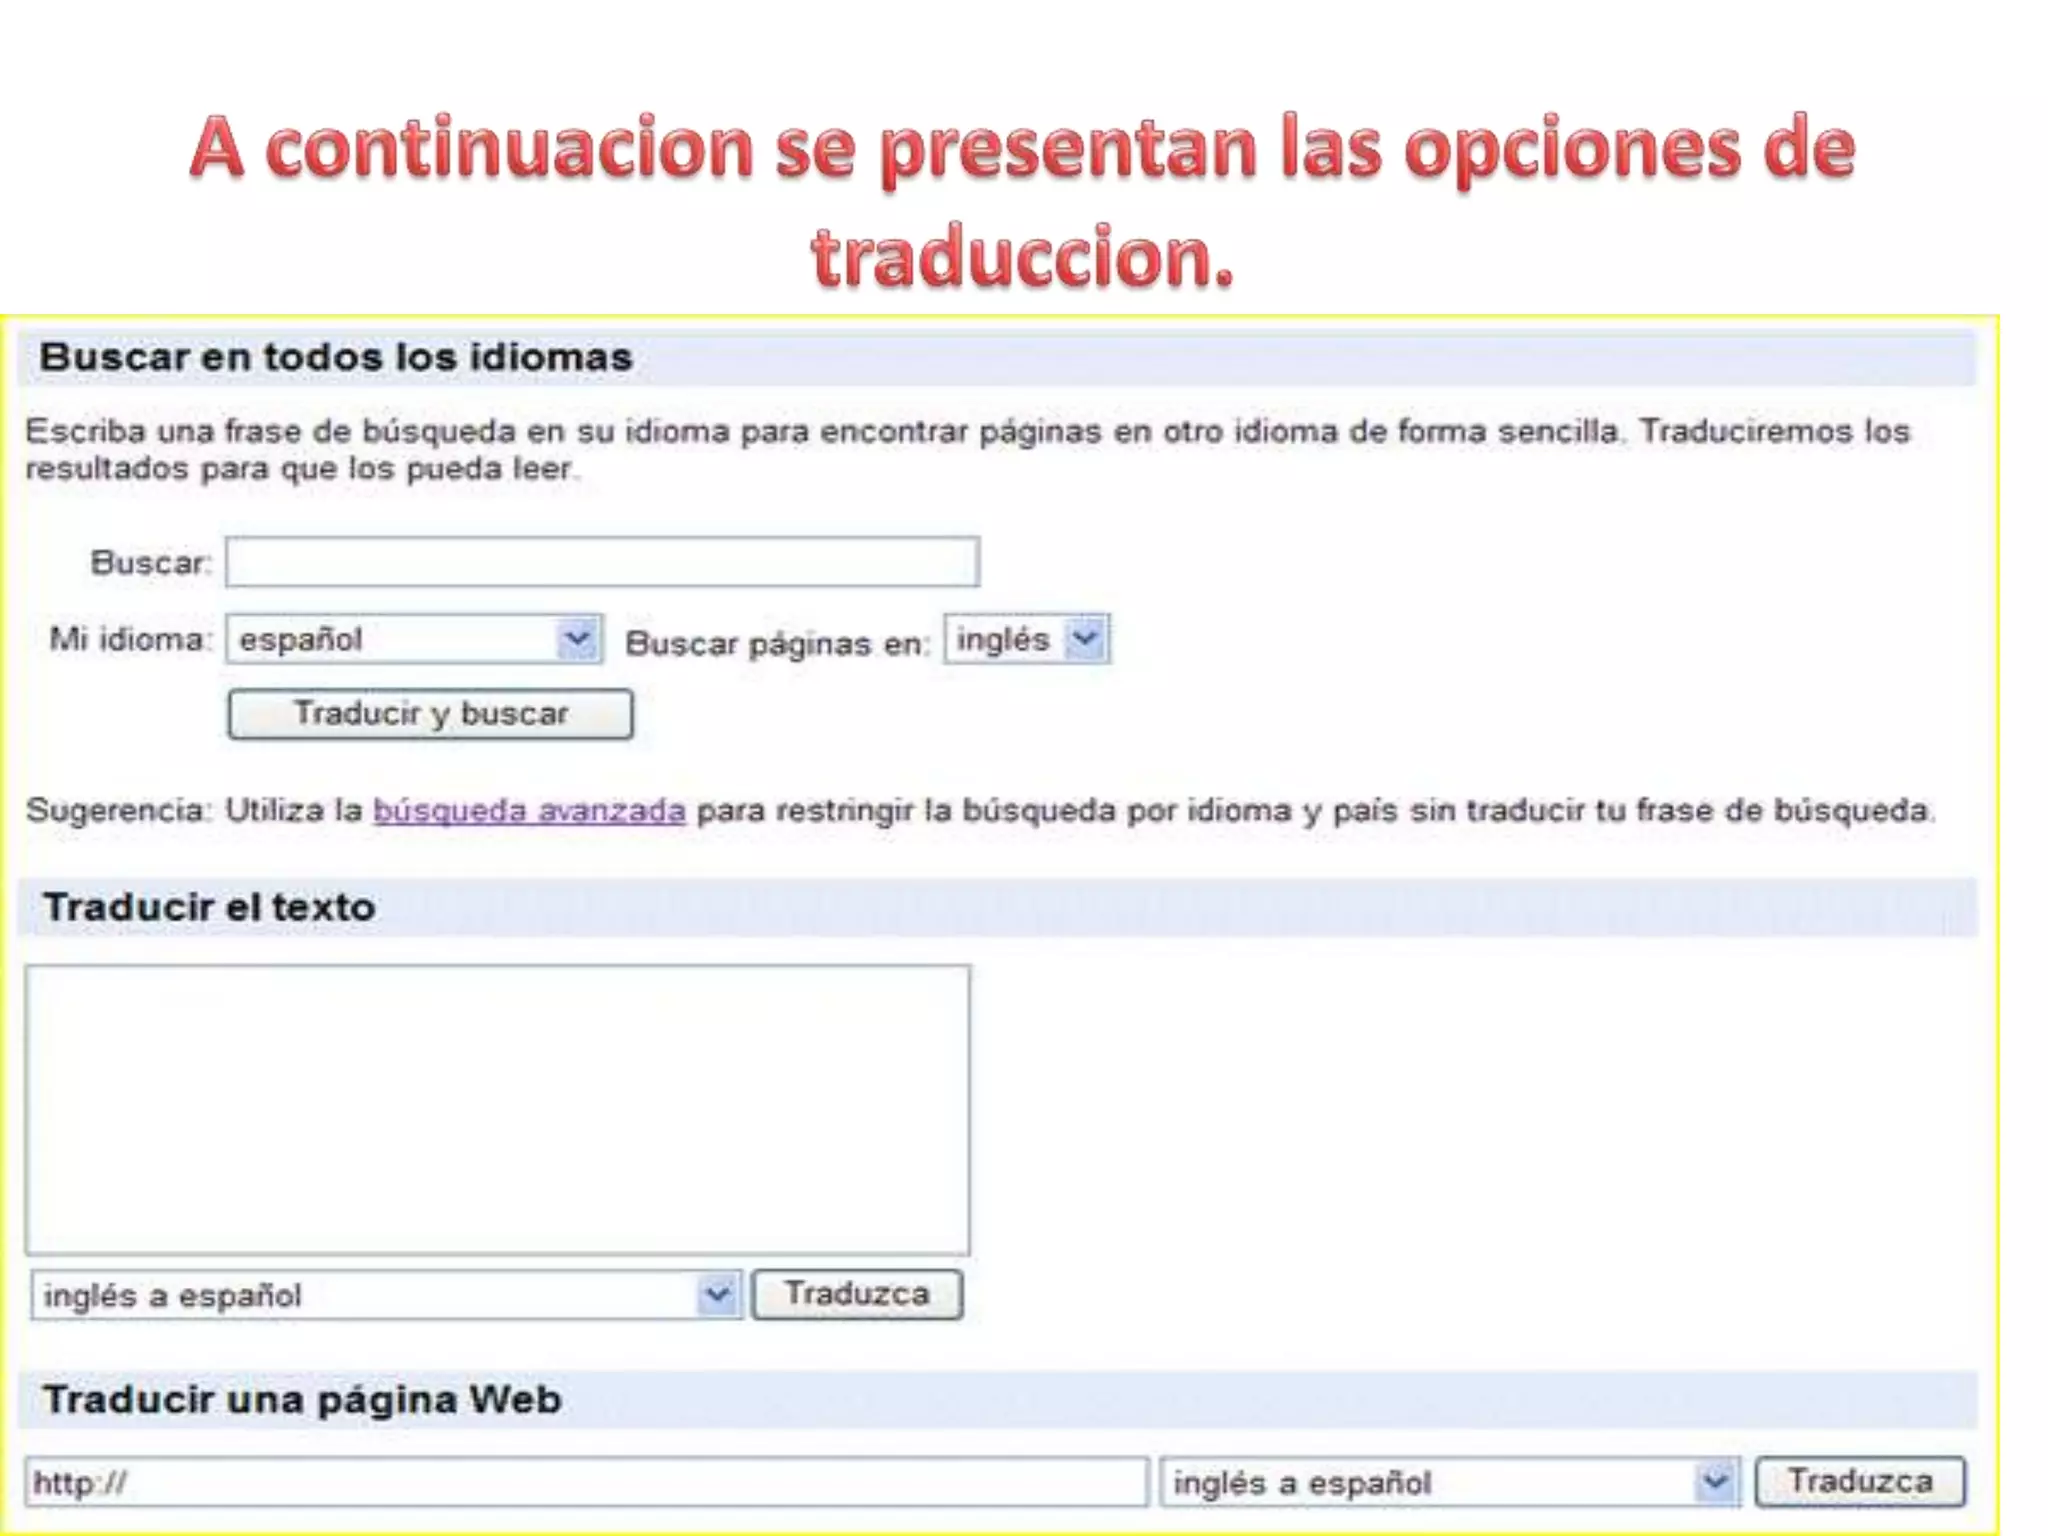Open language pair dropdown under the text area
Image resolution: width=2048 pixels, height=1536 pixels.
click(x=386, y=1295)
